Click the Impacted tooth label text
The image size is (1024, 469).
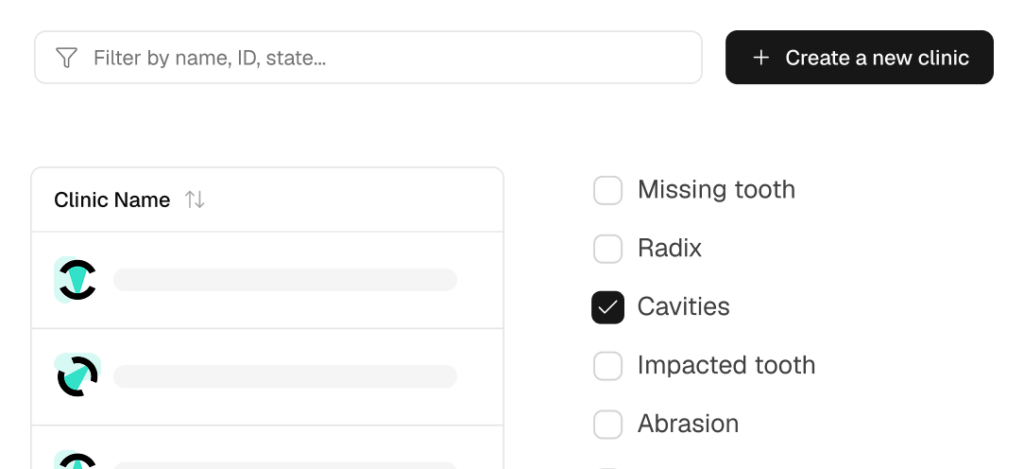[726, 365]
